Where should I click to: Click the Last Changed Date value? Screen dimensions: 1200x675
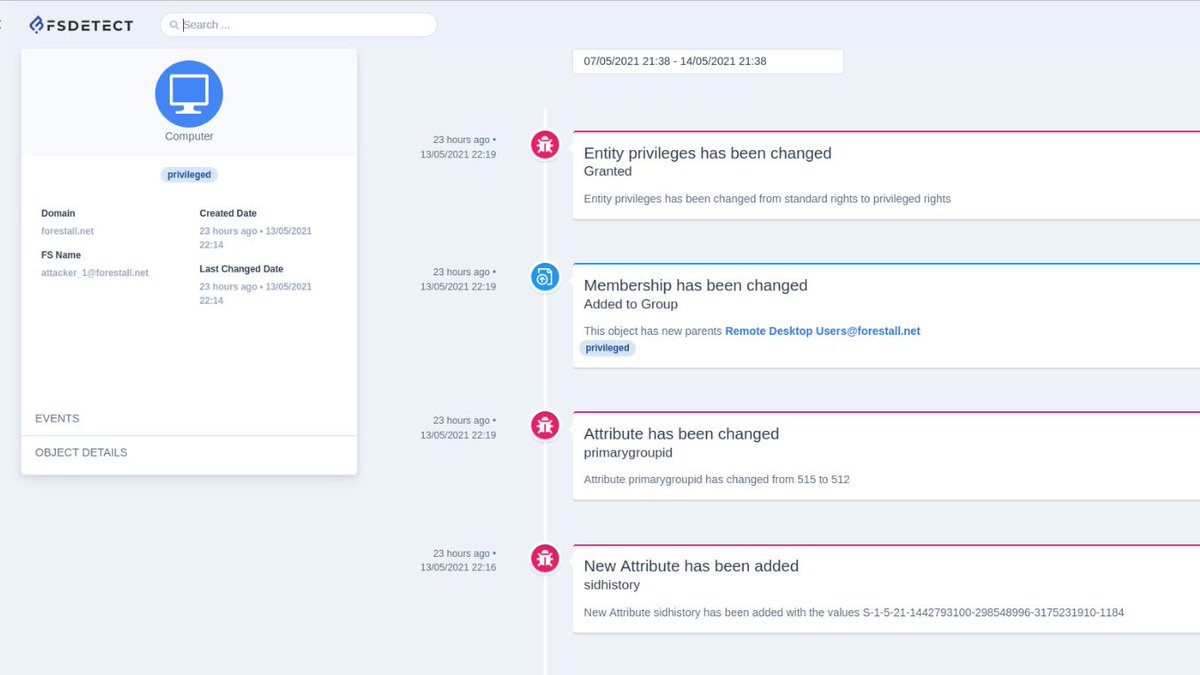255,293
